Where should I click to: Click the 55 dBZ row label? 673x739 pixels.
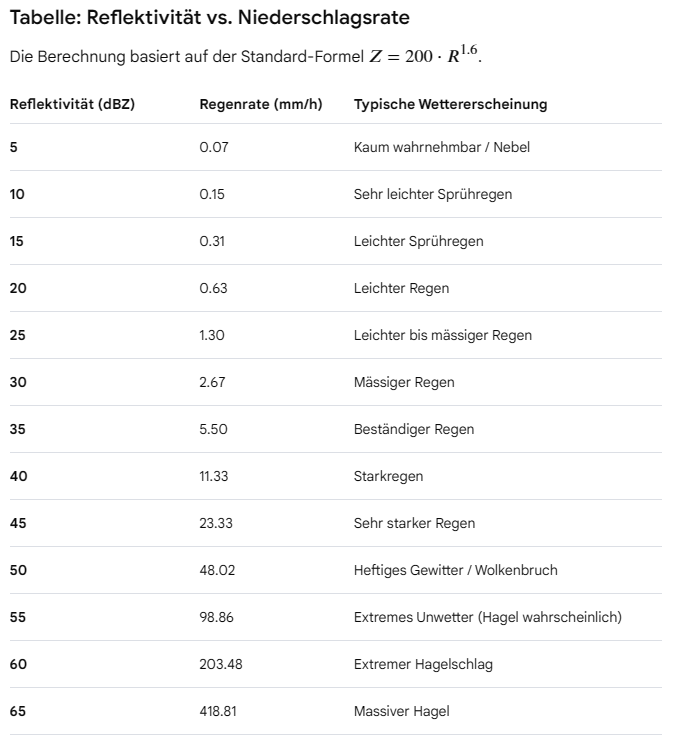point(17,617)
